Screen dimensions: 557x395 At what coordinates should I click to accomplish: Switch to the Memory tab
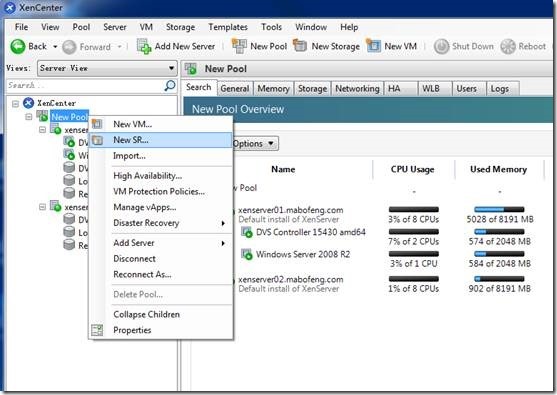coord(273,88)
